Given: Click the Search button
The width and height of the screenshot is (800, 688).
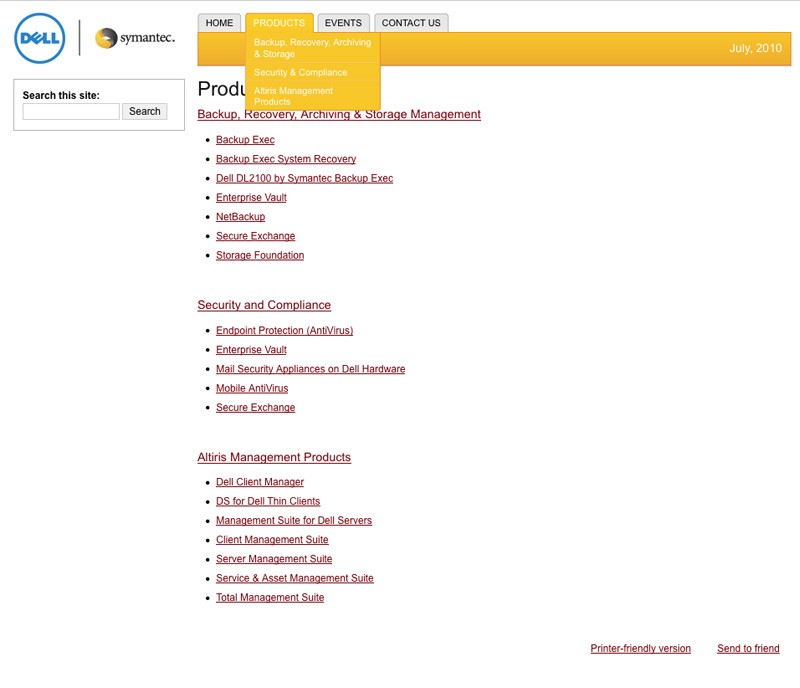Looking at the screenshot, I should coord(144,111).
